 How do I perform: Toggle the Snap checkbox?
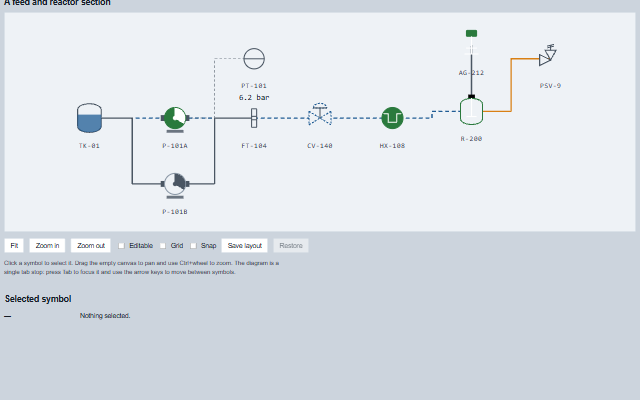point(193,246)
